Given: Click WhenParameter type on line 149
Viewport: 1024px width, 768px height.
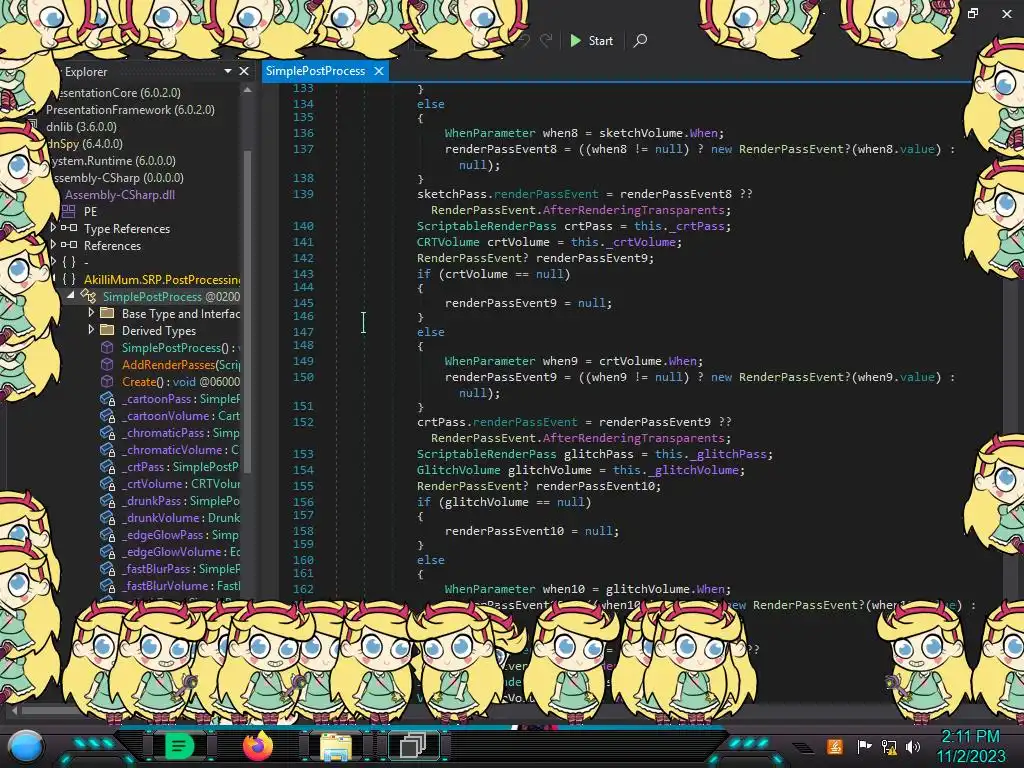Looking at the screenshot, I should tap(490, 360).
